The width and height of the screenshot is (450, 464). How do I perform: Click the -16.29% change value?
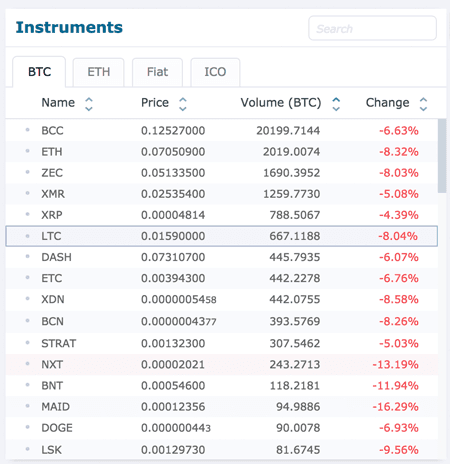coord(395,407)
